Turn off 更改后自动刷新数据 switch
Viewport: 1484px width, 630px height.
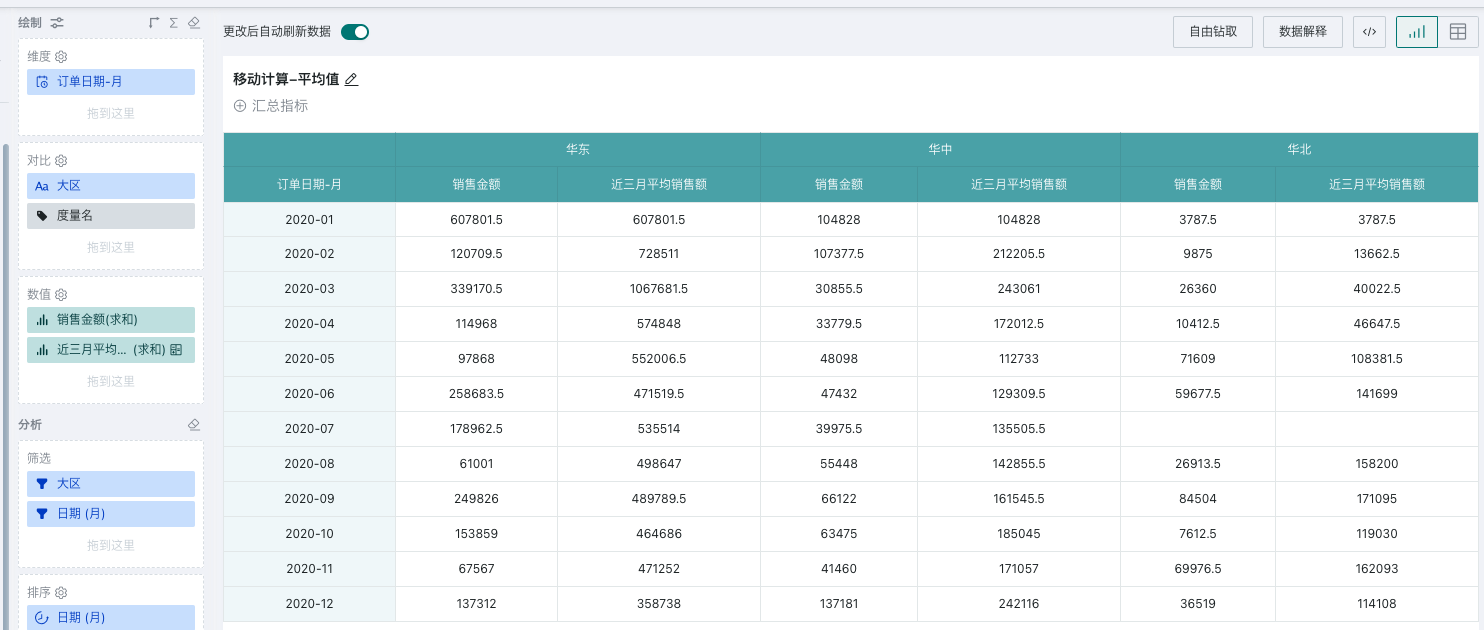coord(355,32)
